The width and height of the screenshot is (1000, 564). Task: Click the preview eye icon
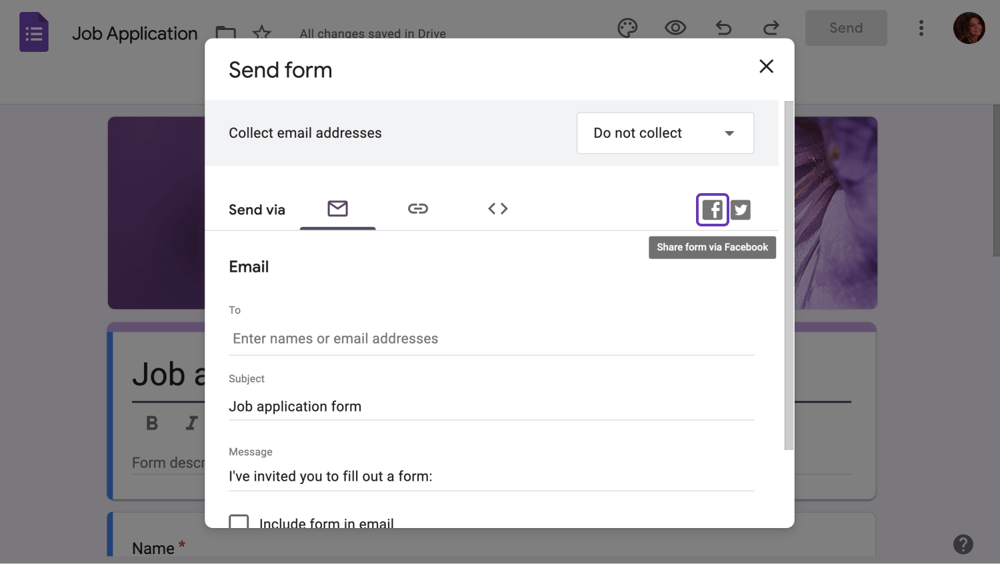675,28
